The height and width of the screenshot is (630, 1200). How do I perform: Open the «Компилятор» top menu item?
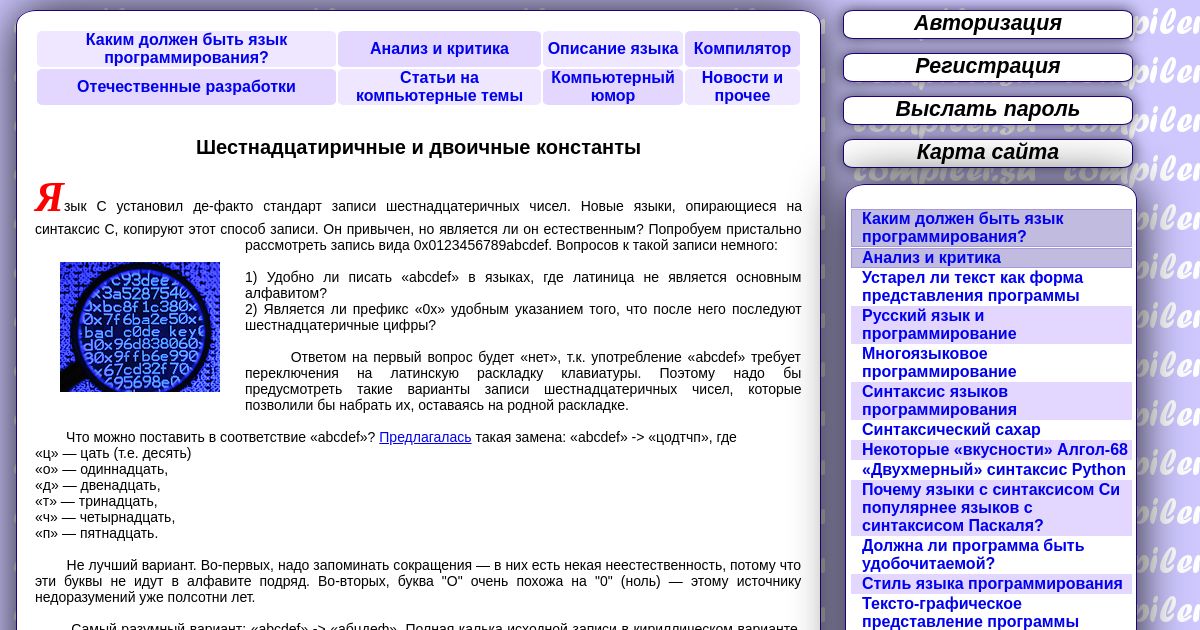pyautogui.click(x=742, y=49)
